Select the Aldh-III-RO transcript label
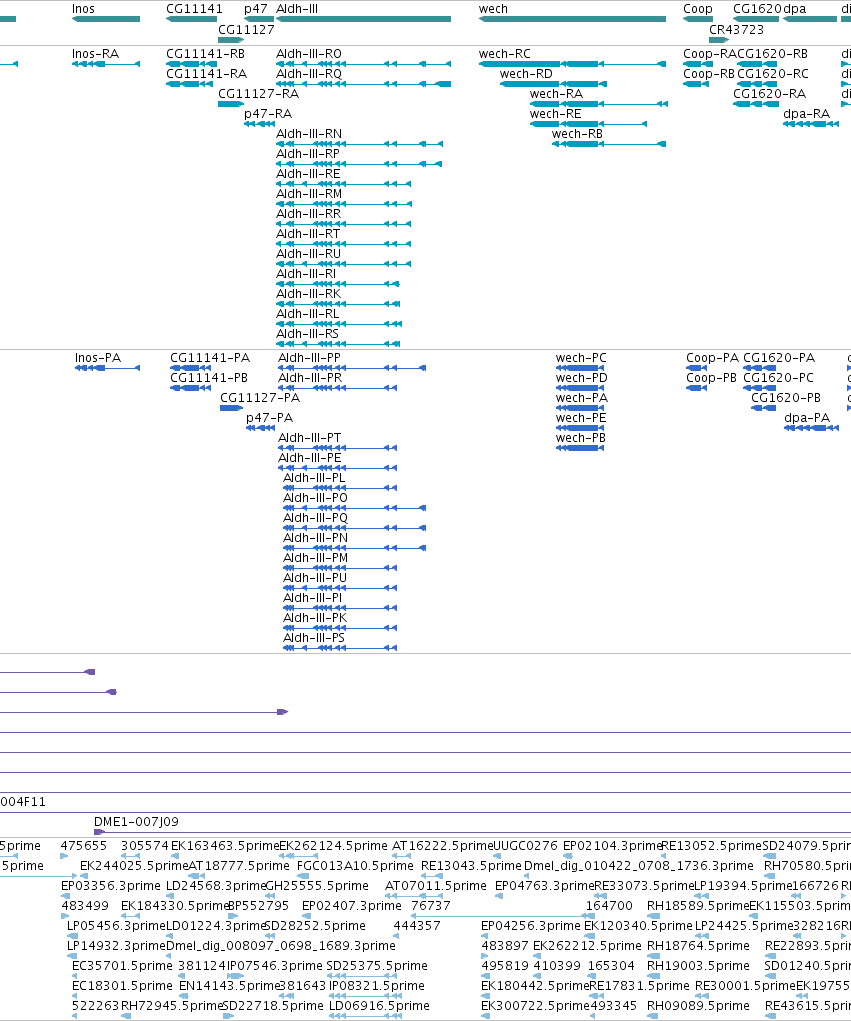Image resolution: width=851 pixels, height=1021 pixels. [x=309, y=53]
